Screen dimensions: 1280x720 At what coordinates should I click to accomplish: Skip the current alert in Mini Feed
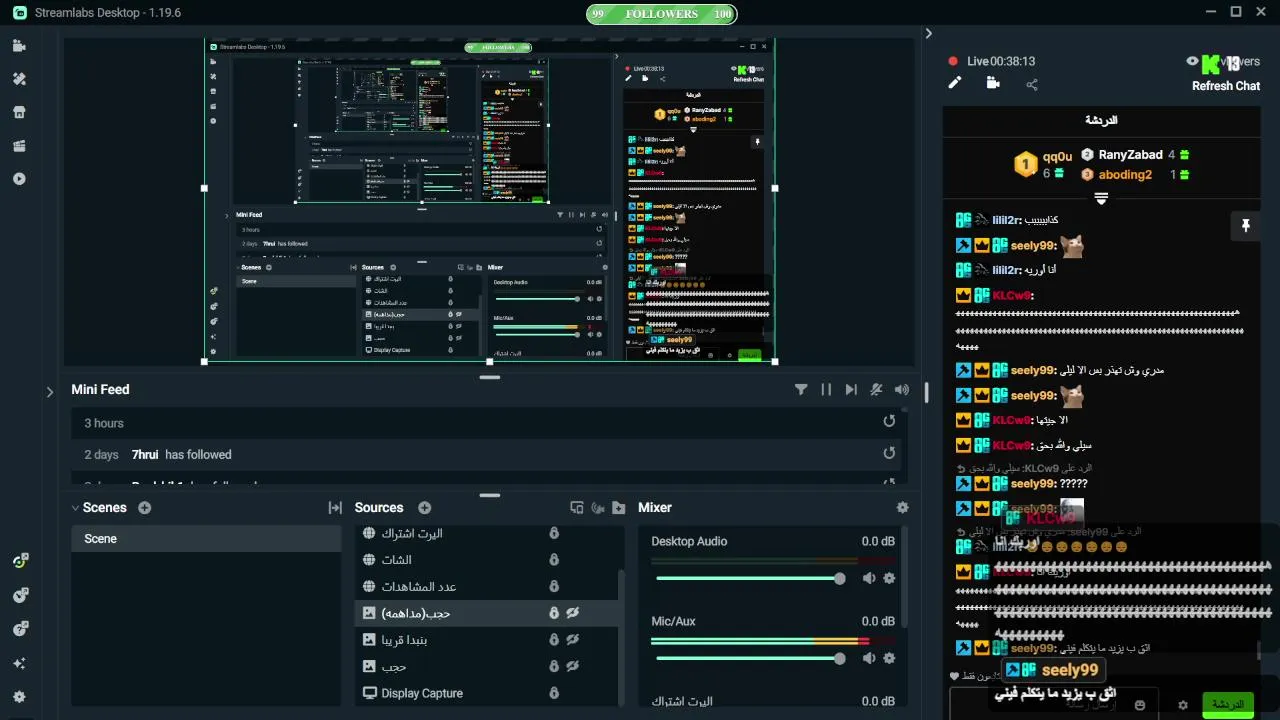[851, 390]
